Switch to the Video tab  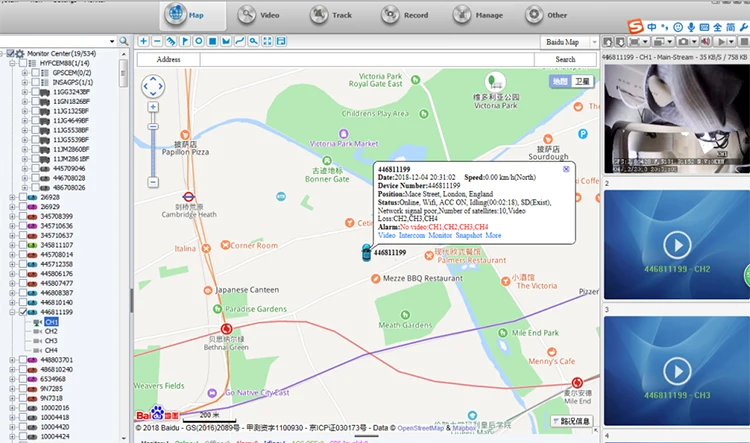point(259,15)
